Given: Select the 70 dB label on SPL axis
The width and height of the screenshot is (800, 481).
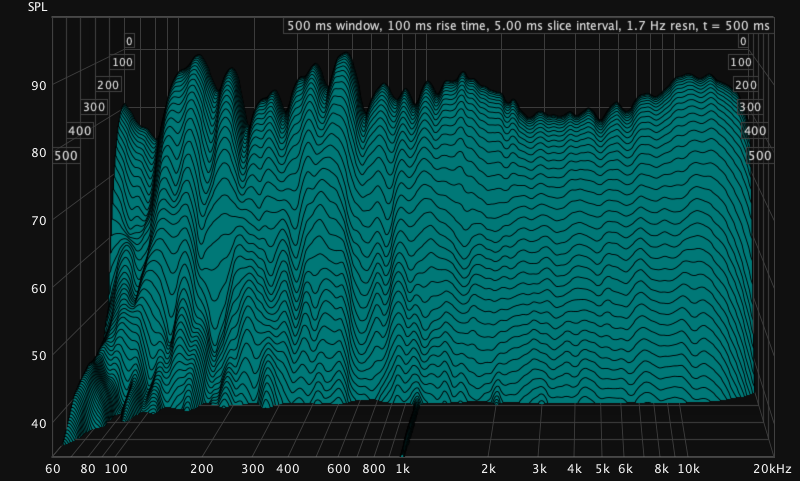Looking at the screenshot, I should pyautogui.click(x=39, y=220).
